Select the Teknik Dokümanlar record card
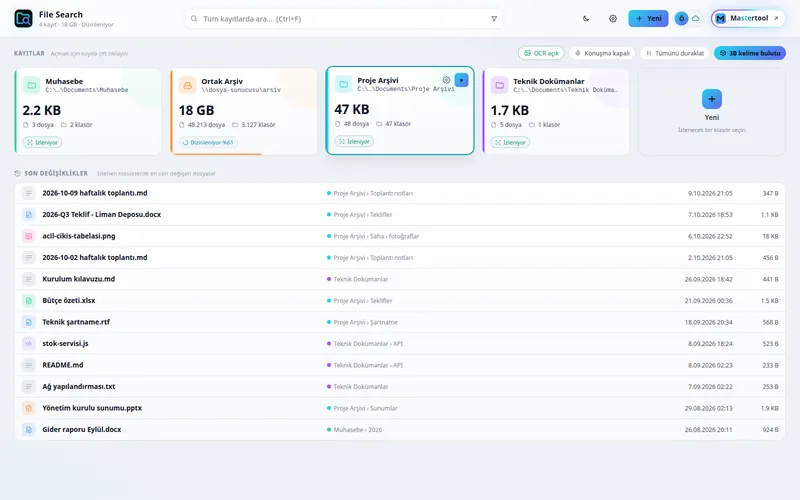 point(556,111)
